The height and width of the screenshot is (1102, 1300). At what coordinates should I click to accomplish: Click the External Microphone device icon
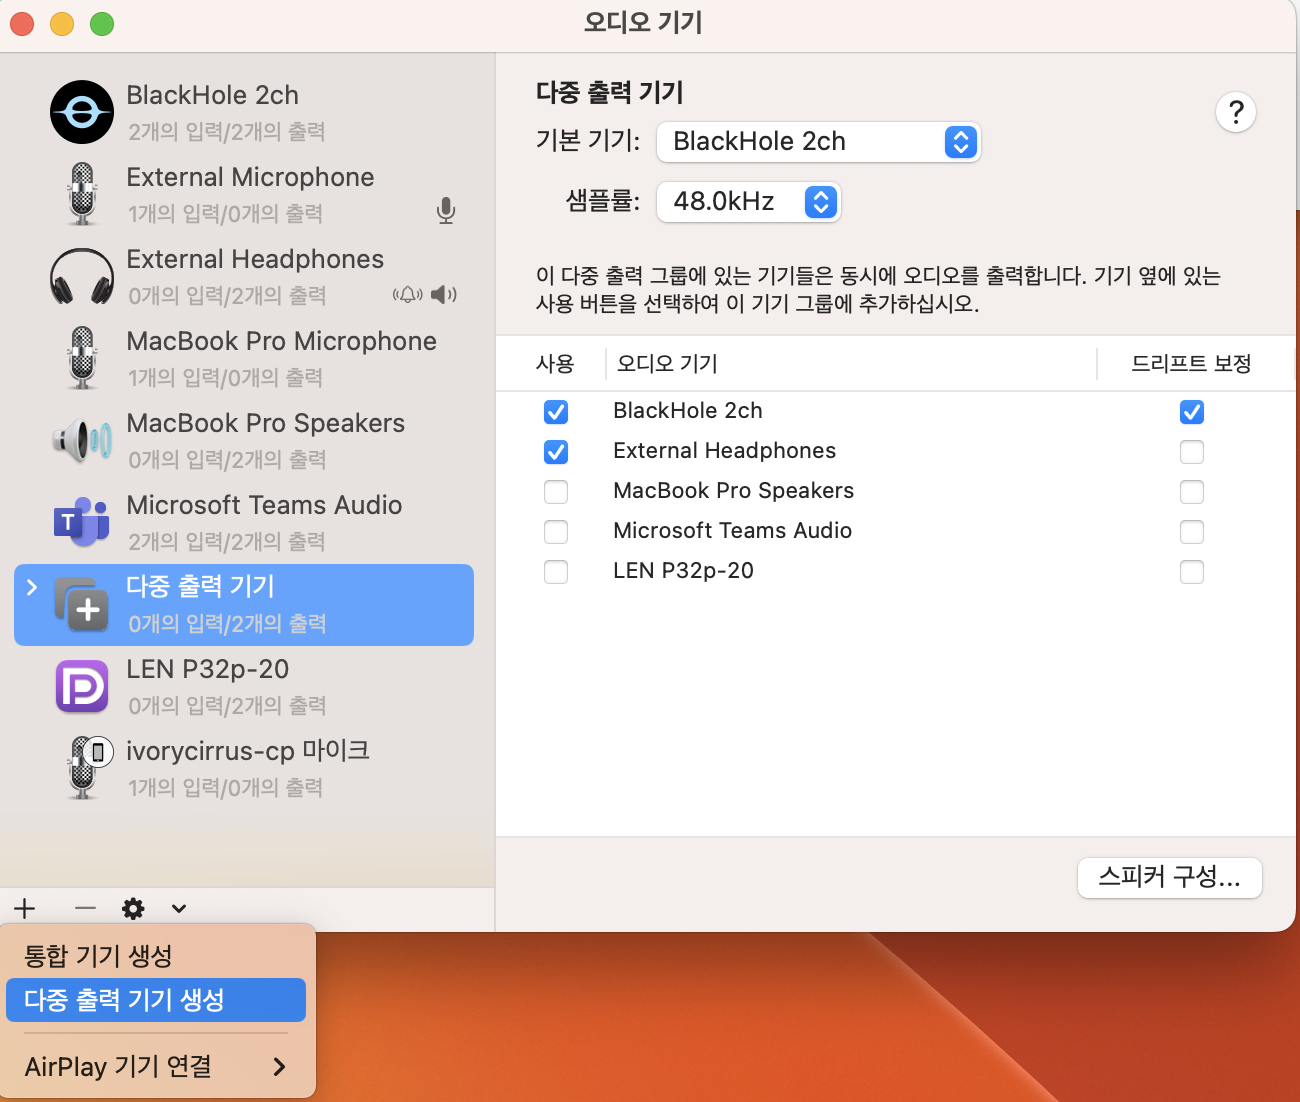pyautogui.click(x=82, y=194)
